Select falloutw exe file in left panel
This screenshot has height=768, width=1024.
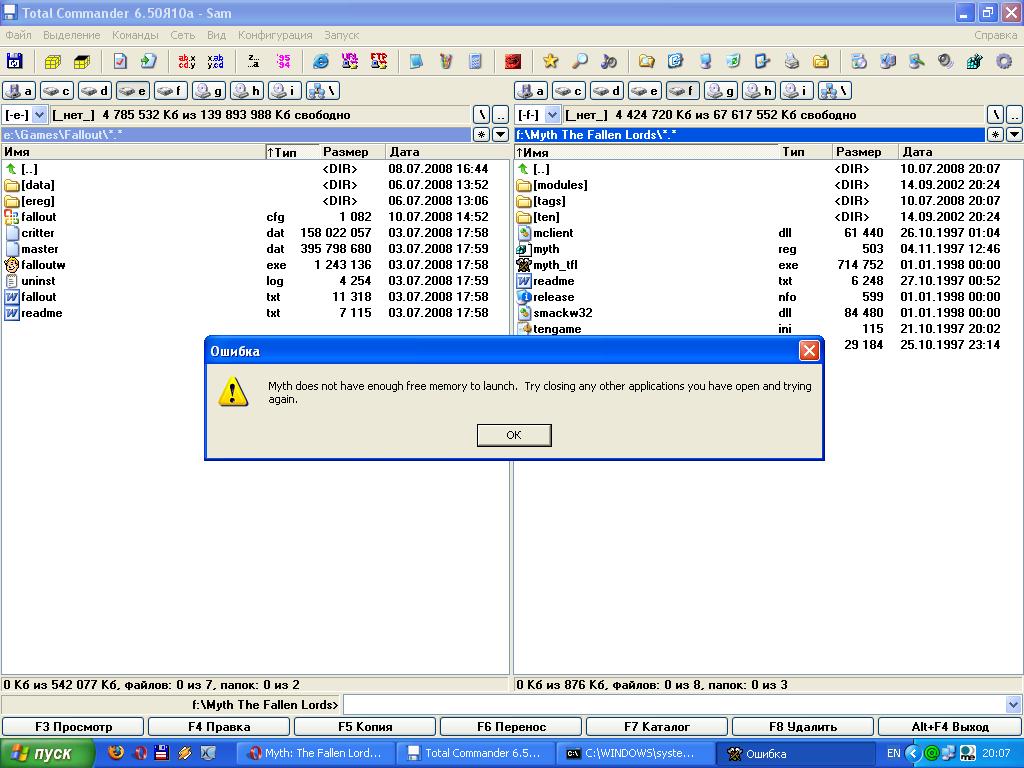tap(255, 265)
